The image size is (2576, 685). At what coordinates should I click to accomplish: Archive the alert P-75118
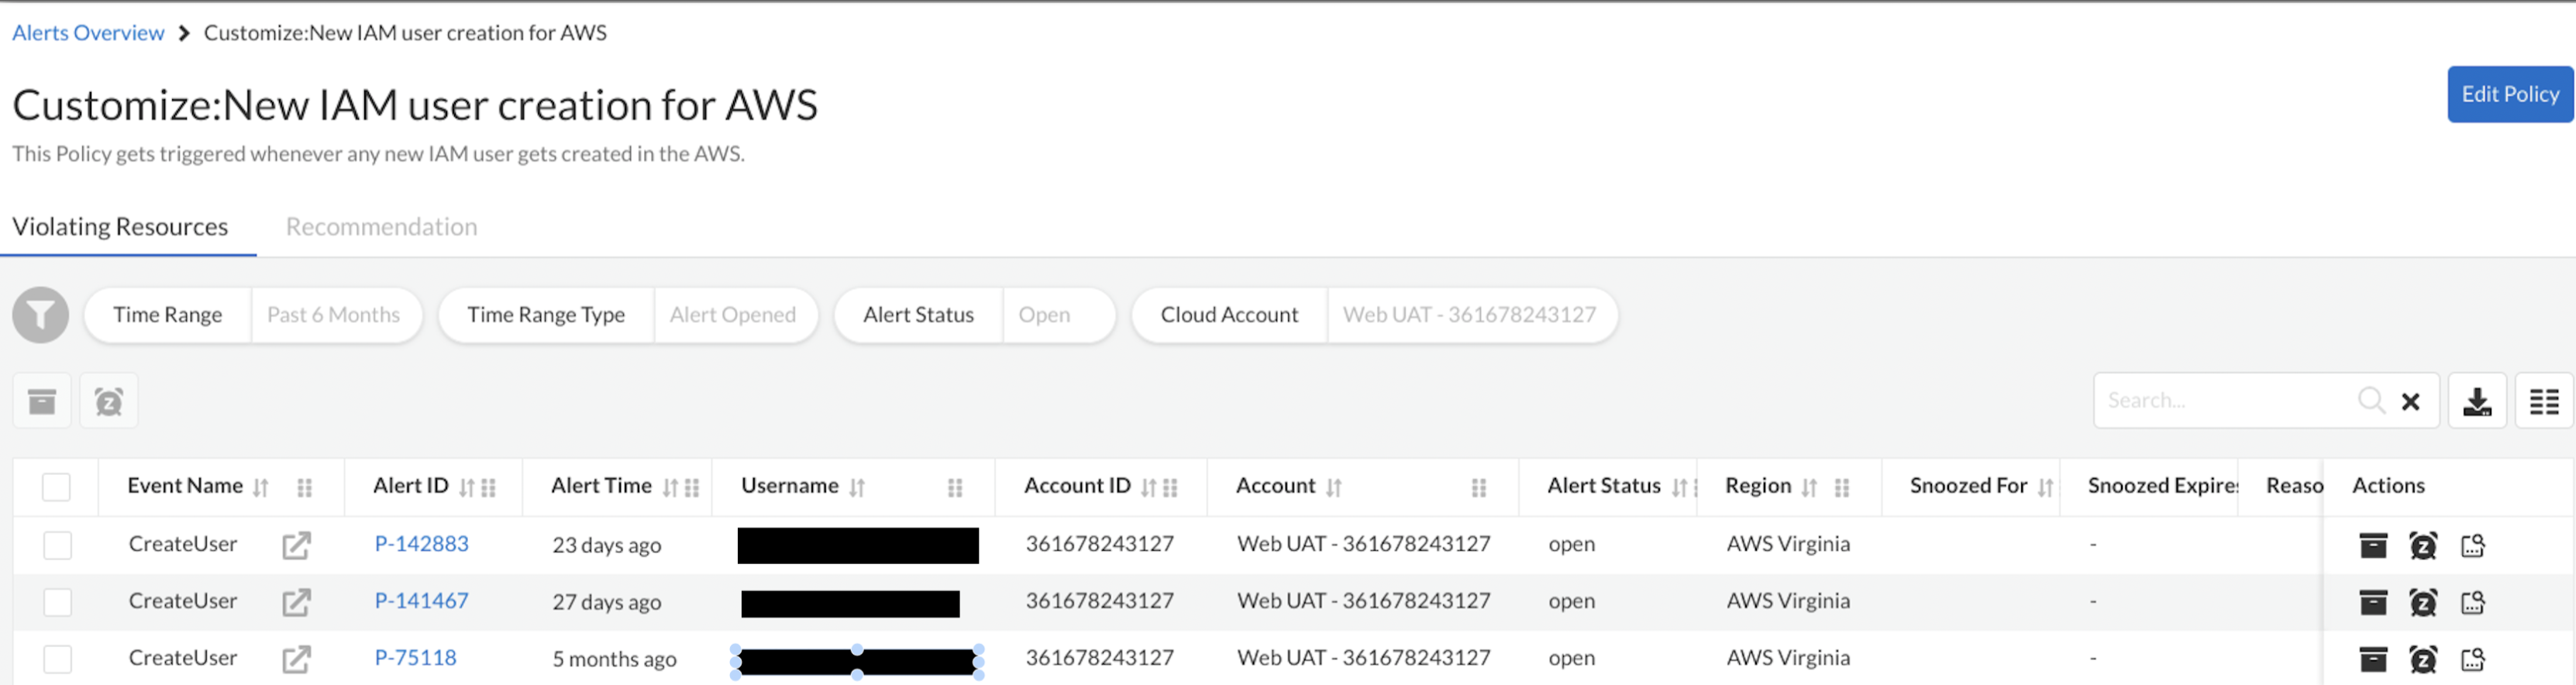click(x=2373, y=659)
